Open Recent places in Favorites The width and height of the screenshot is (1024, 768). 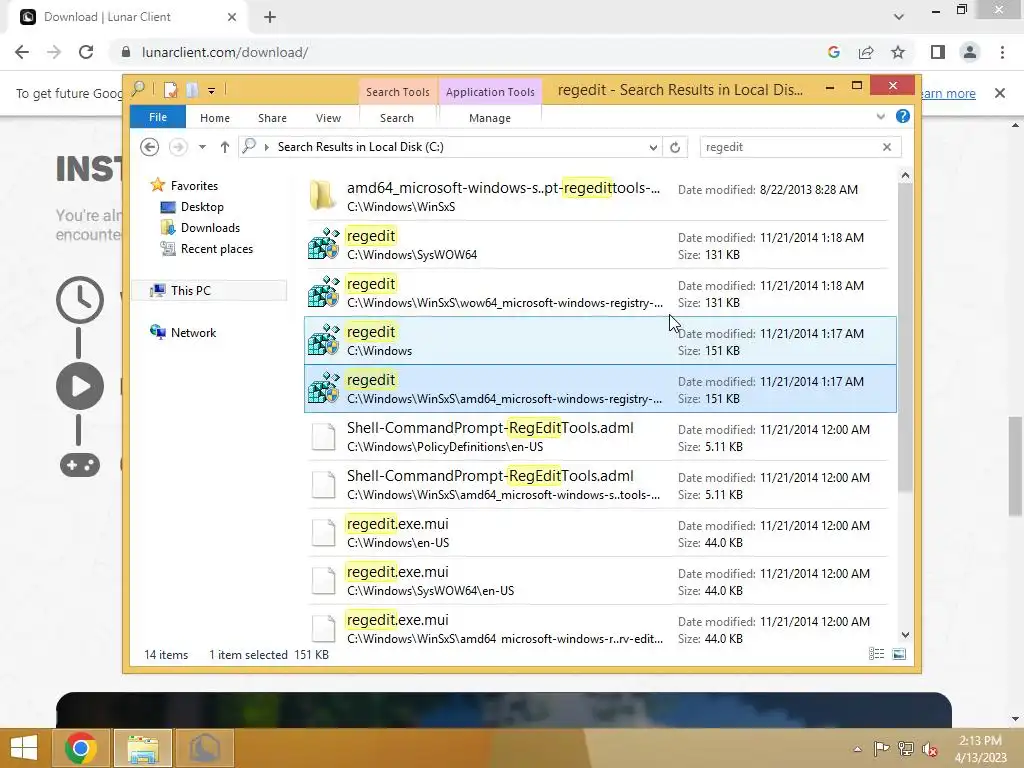point(217,249)
